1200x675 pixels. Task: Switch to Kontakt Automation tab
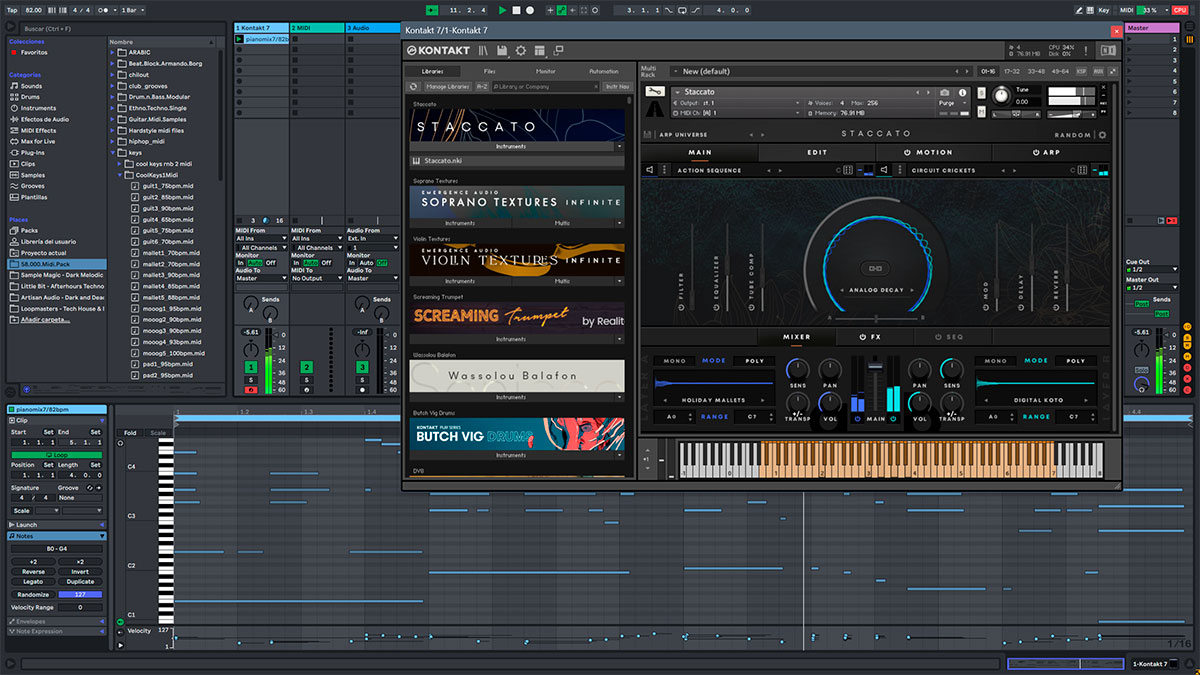(x=604, y=71)
